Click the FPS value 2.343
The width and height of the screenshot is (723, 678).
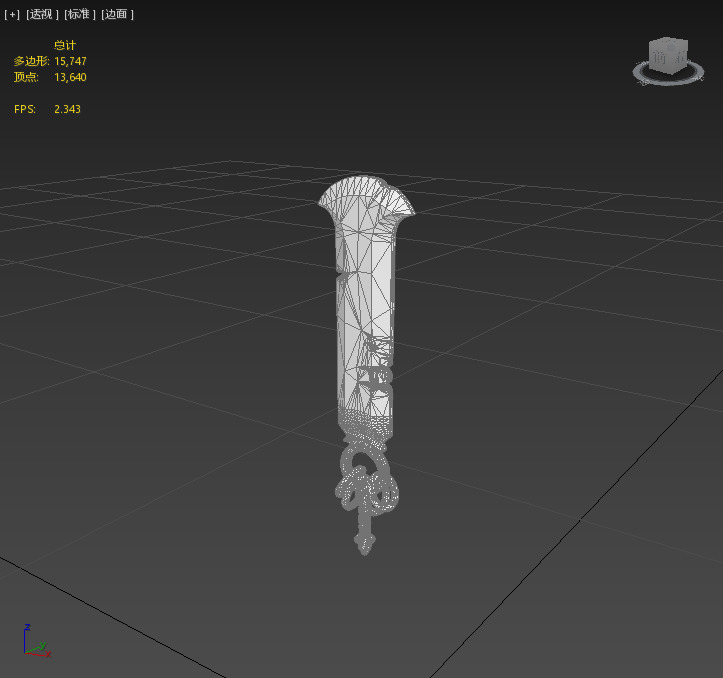pyautogui.click(x=67, y=109)
